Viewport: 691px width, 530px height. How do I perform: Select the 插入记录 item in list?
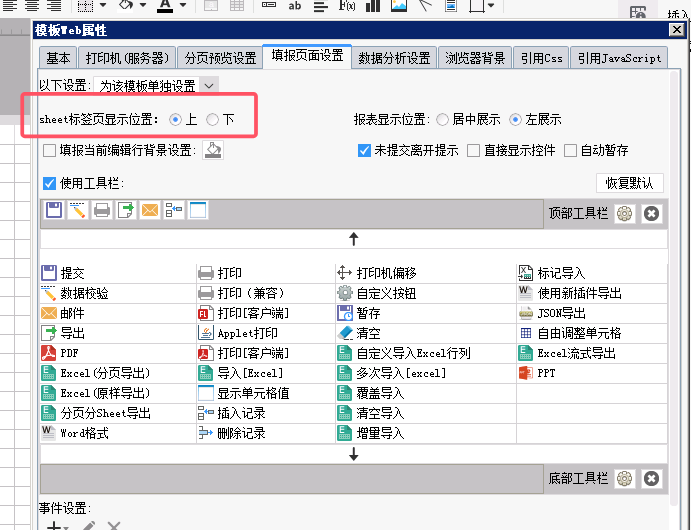[x=266, y=413]
